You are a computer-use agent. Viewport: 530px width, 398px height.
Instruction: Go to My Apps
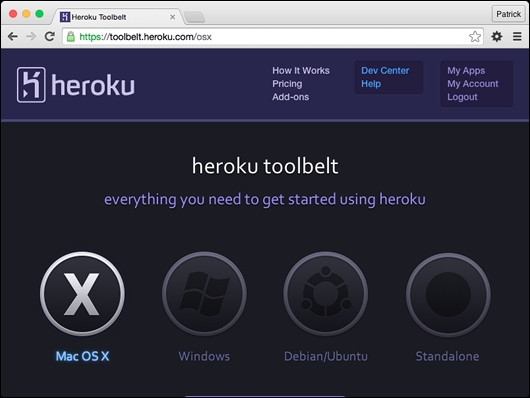pos(466,70)
